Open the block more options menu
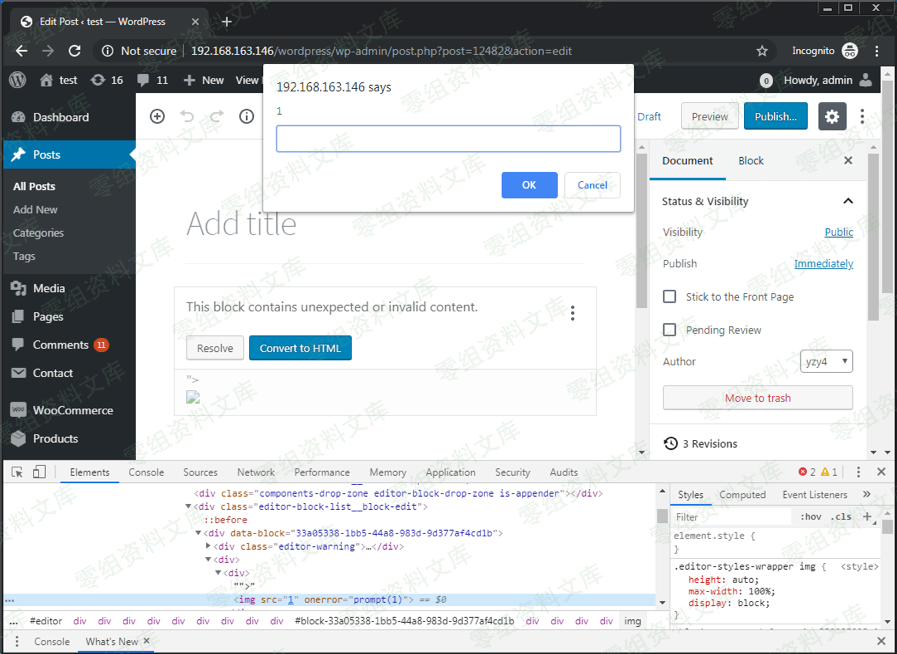Screen dimensions: 897x654 (x=572, y=313)
